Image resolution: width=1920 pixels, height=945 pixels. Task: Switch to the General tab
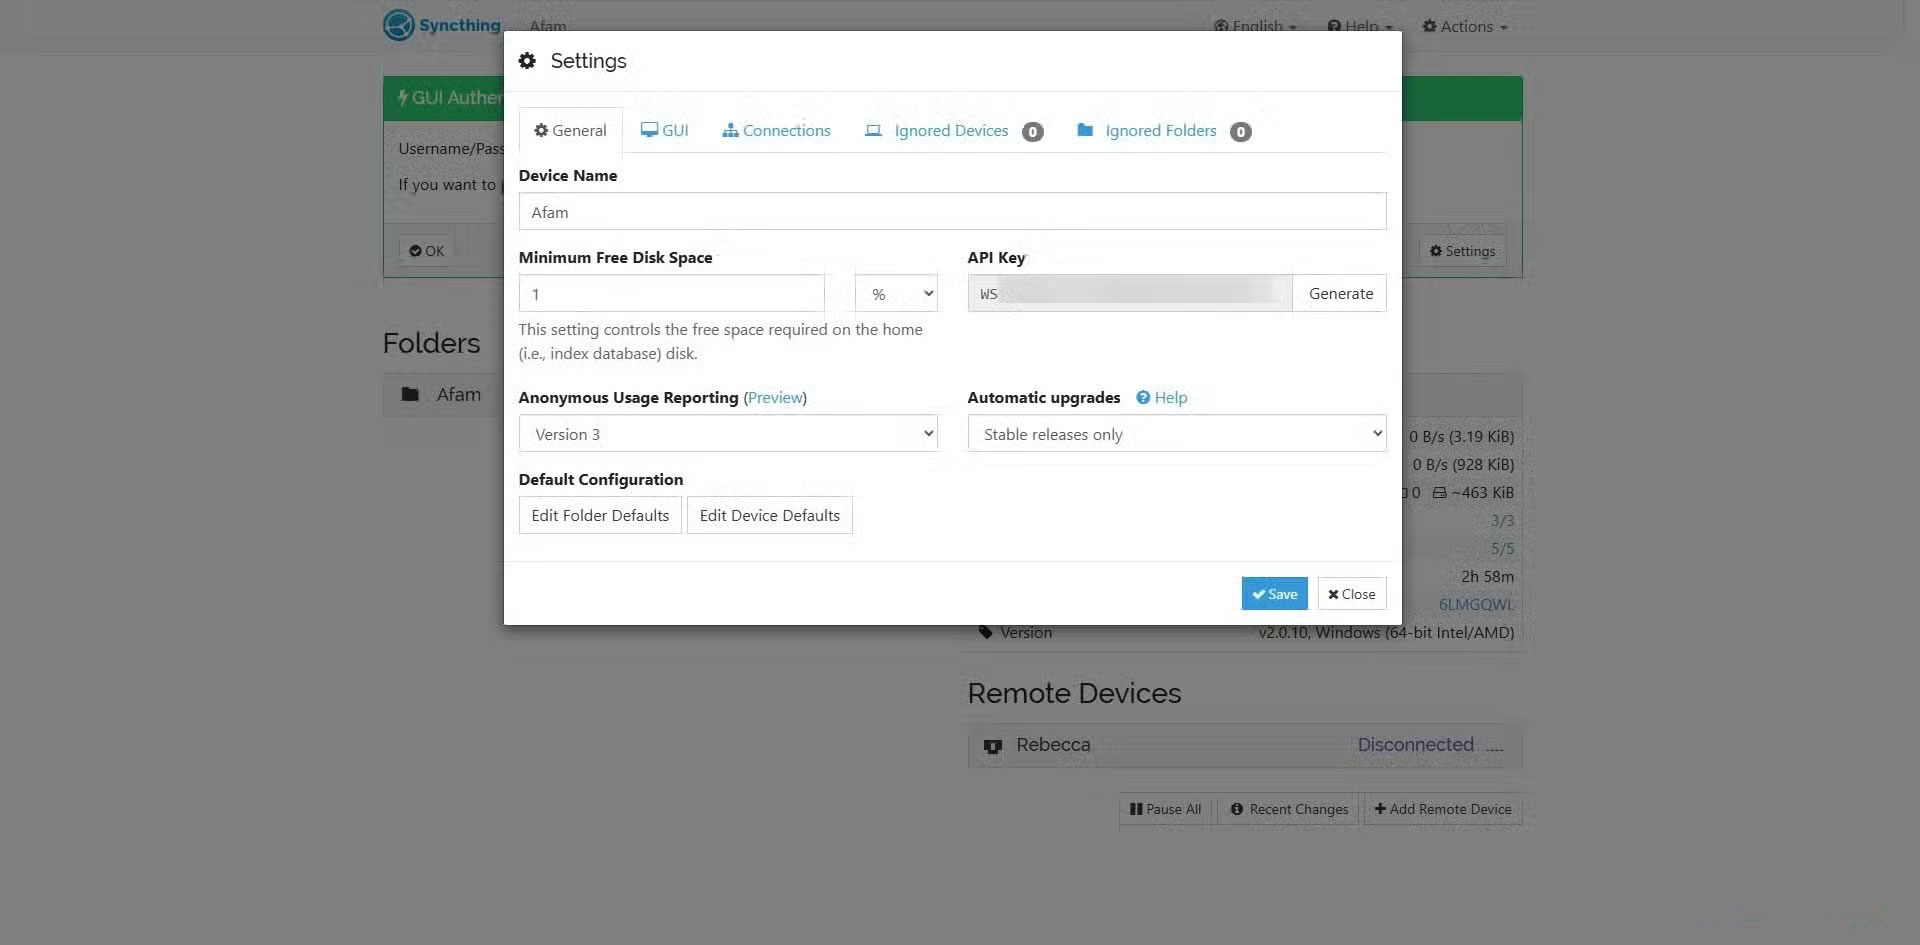pos(570,130)
